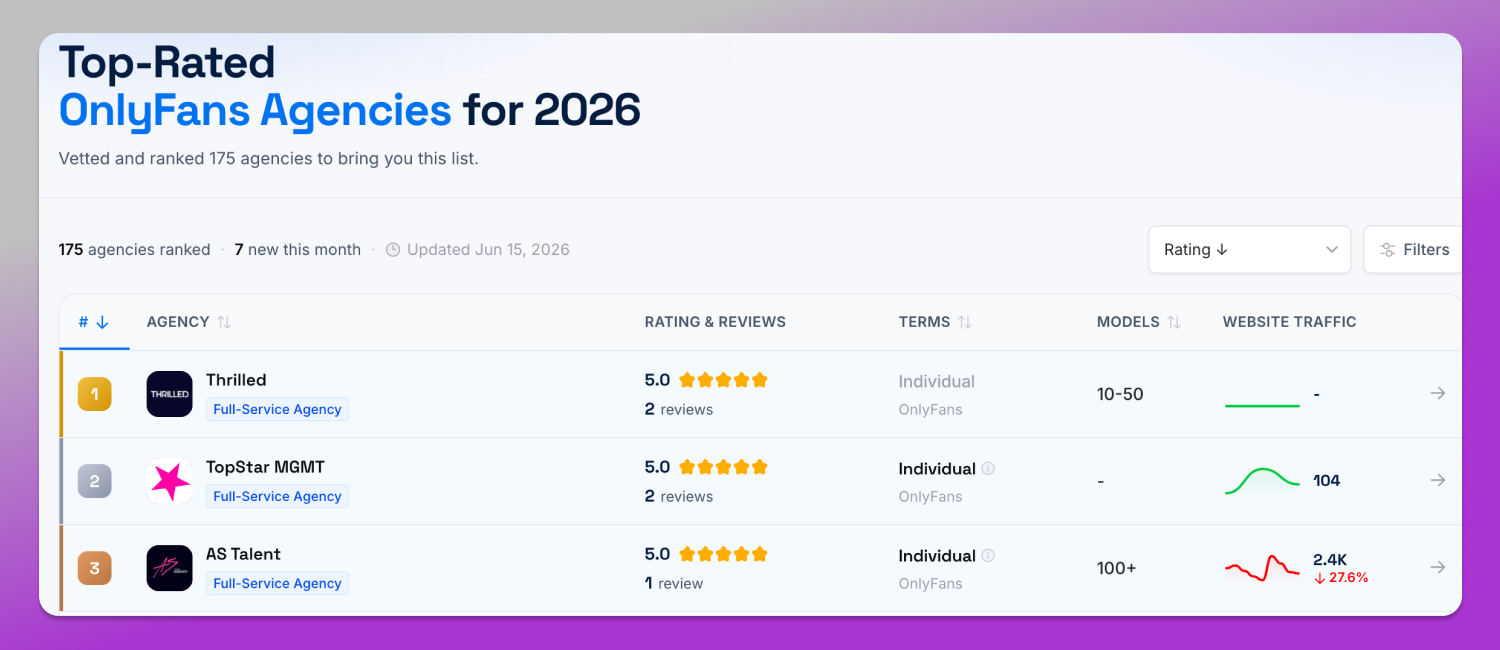Click the AS Talent logo
Screen dimensions: 1500x650
tap(169, 568)
